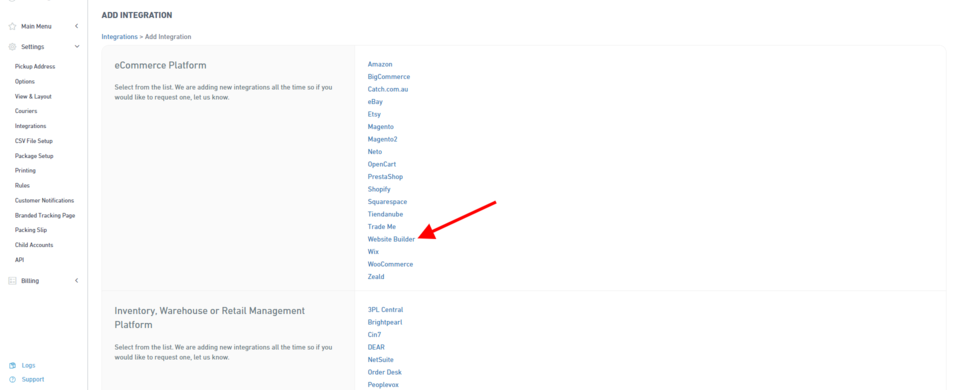The width and height of the screenshot is (960, 390).
Task: Go to Printing settings
Action: tap(25, 171)
